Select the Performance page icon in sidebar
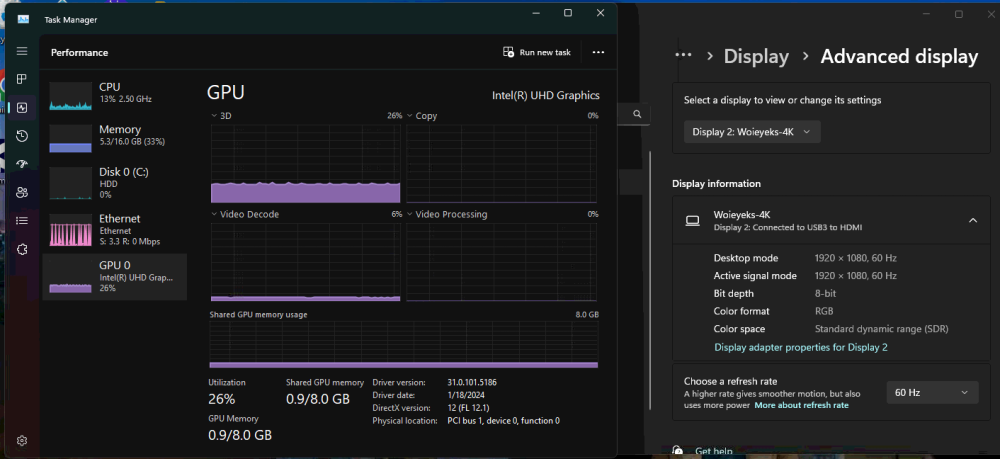This screenshot has width=1000, height=459. pyautogui.click(x=22, y=108)
